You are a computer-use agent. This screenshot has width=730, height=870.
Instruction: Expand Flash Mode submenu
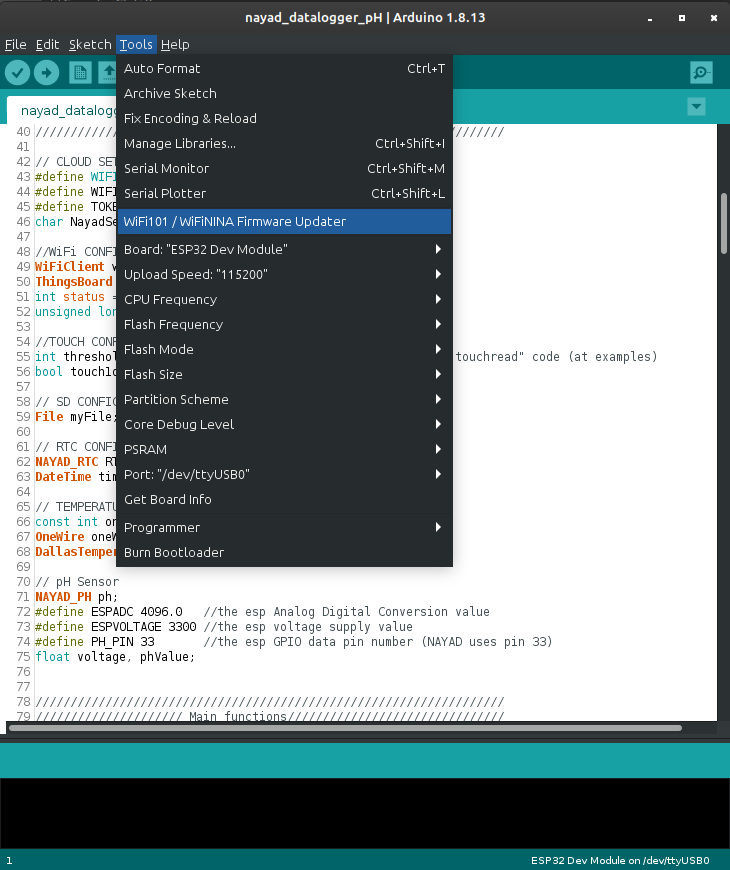pyautogui.click(x=284, y=349)
